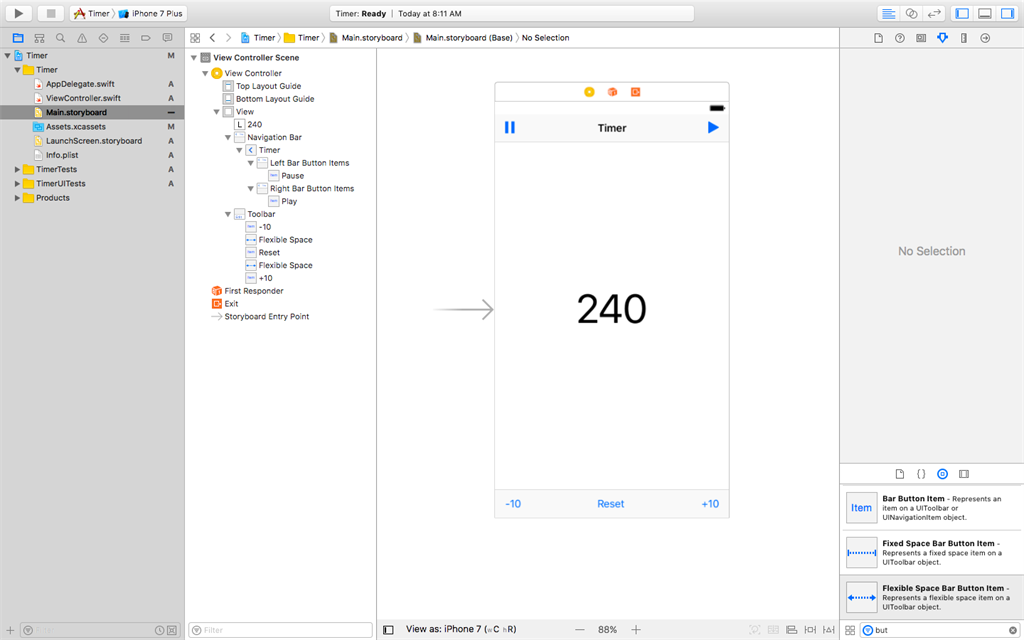Collapse Right Bar Button Items

[x=251, y=189]
